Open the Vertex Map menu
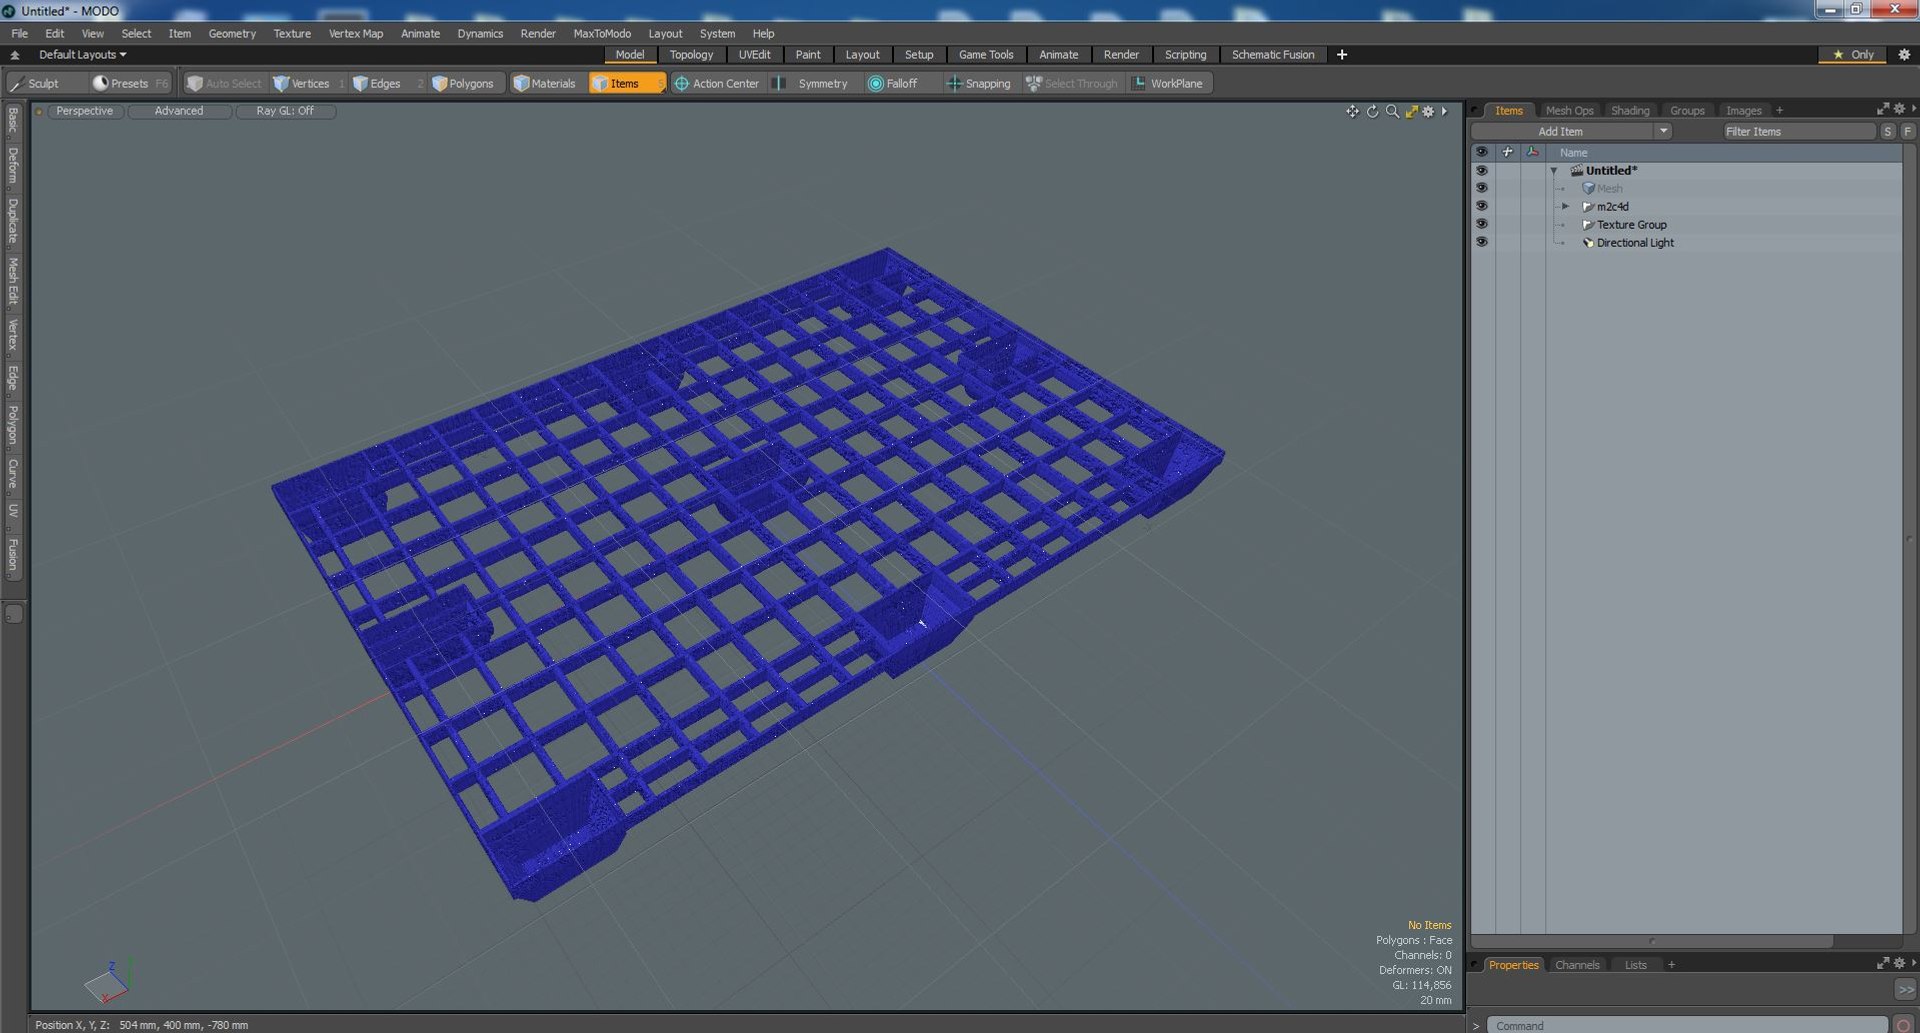1920x1033 pixels. 356,33
